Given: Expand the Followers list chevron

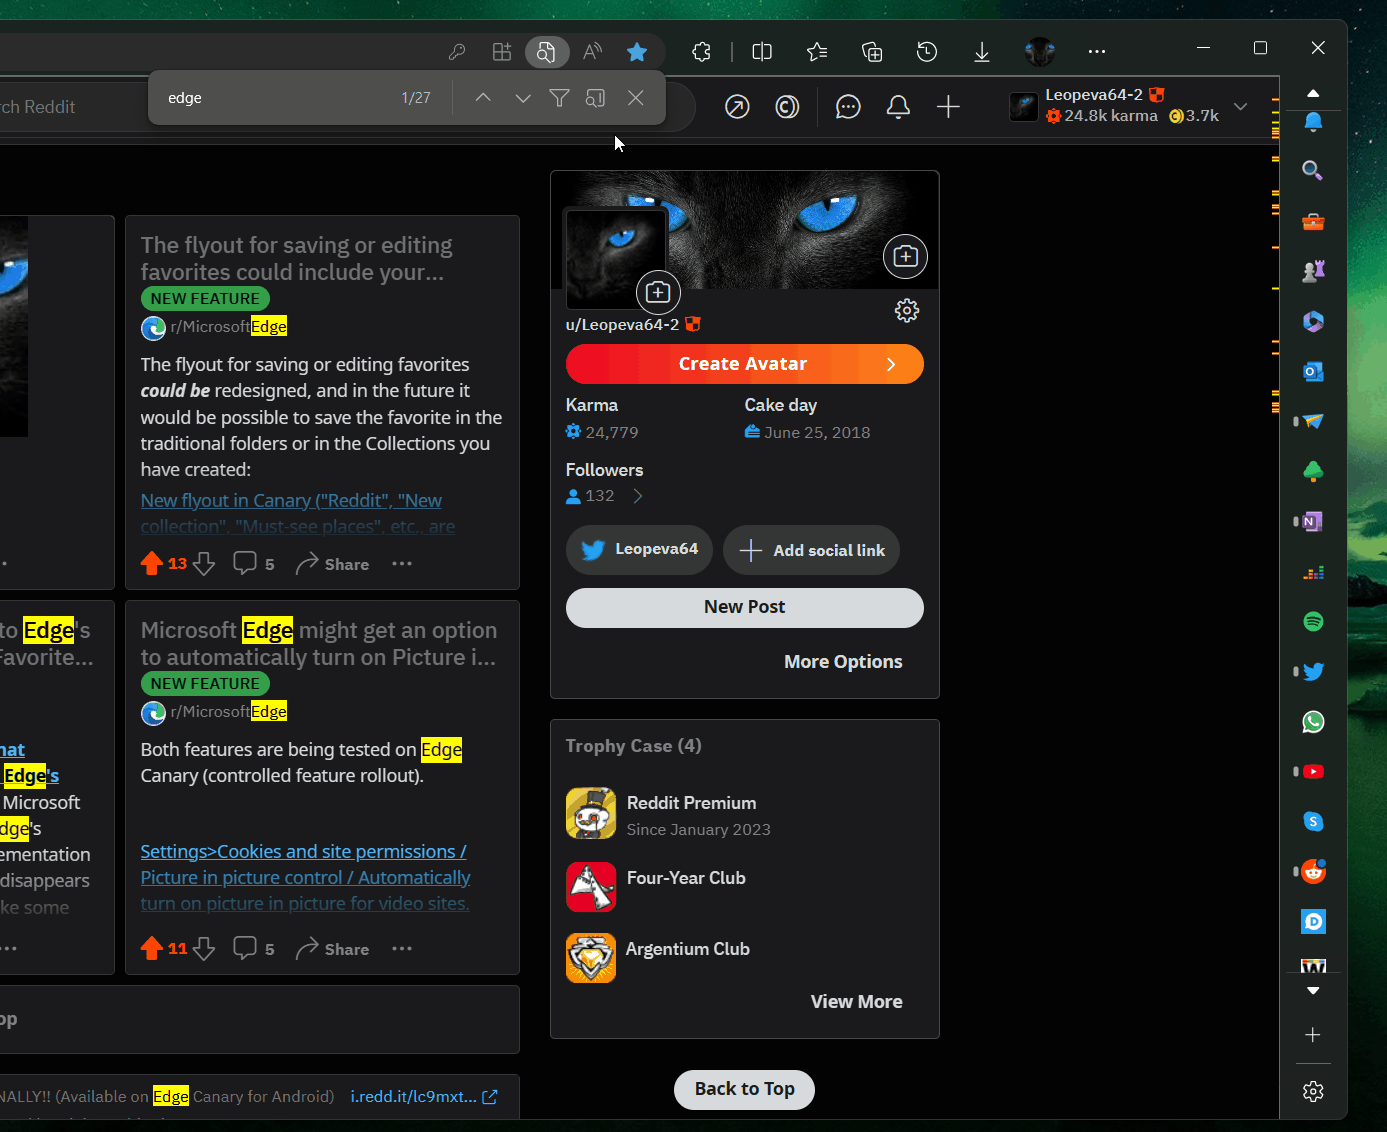Looking at the screenshot, I should point(637,496).
